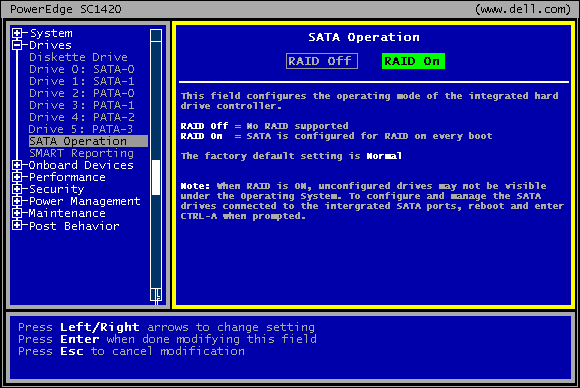Expand the System tree node
Viewport: 580px width, 388px height.
[17, 33]
